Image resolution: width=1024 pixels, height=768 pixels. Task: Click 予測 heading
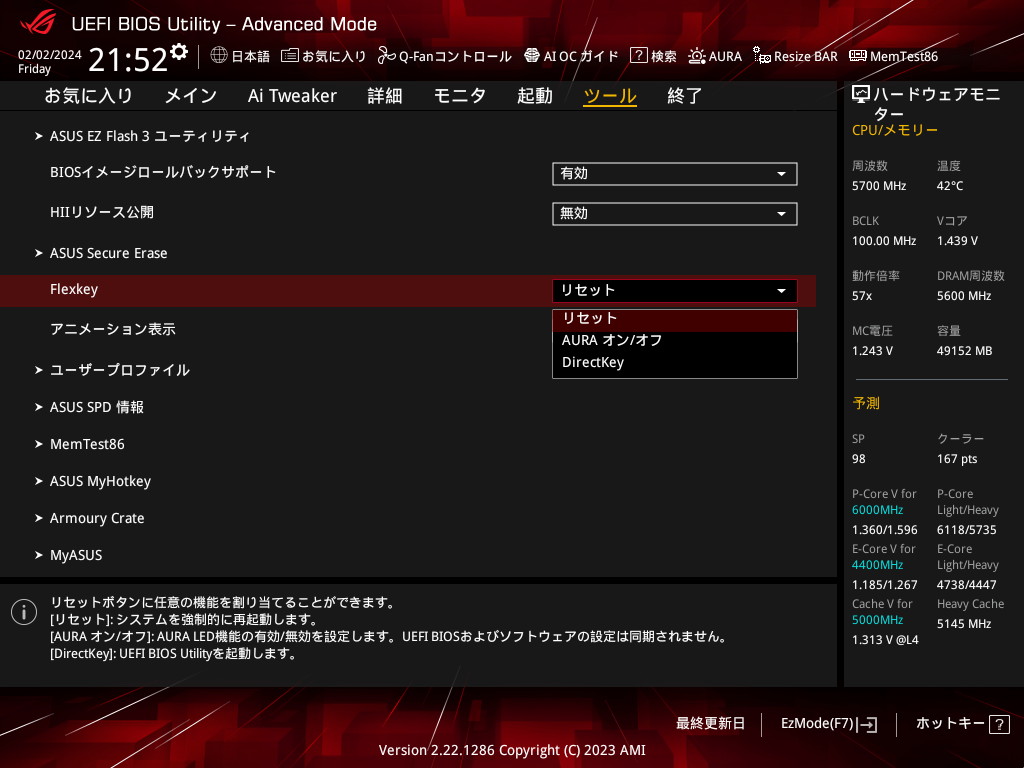click(x=866, y=403)
